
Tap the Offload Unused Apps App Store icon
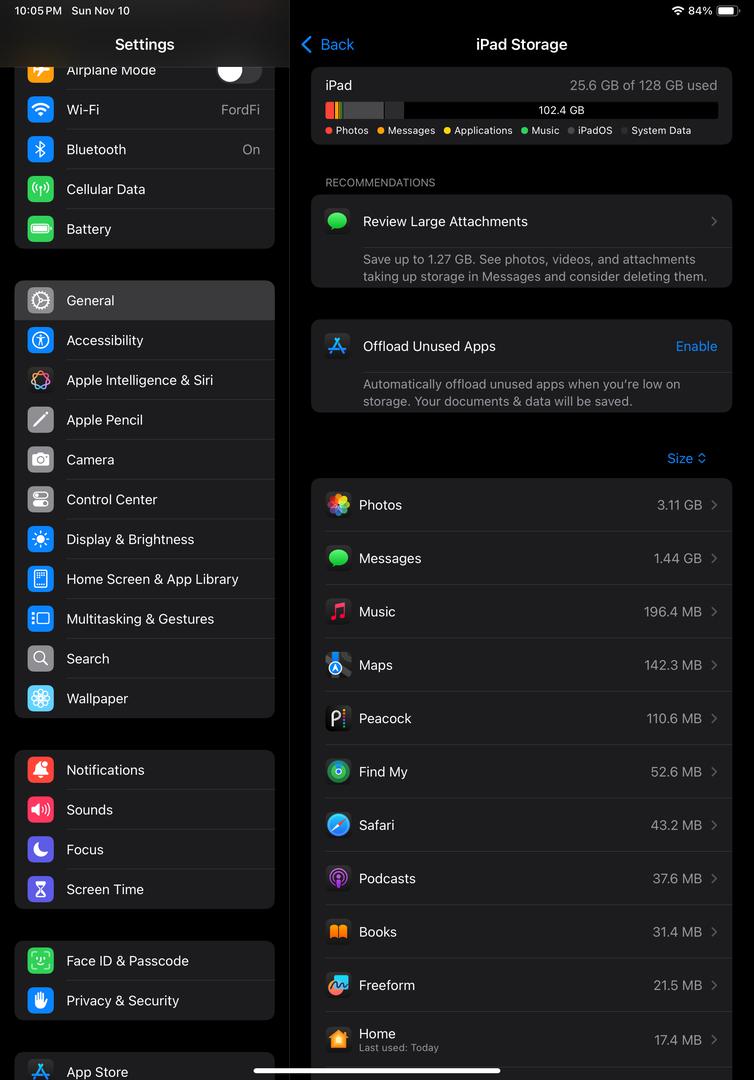337,346
